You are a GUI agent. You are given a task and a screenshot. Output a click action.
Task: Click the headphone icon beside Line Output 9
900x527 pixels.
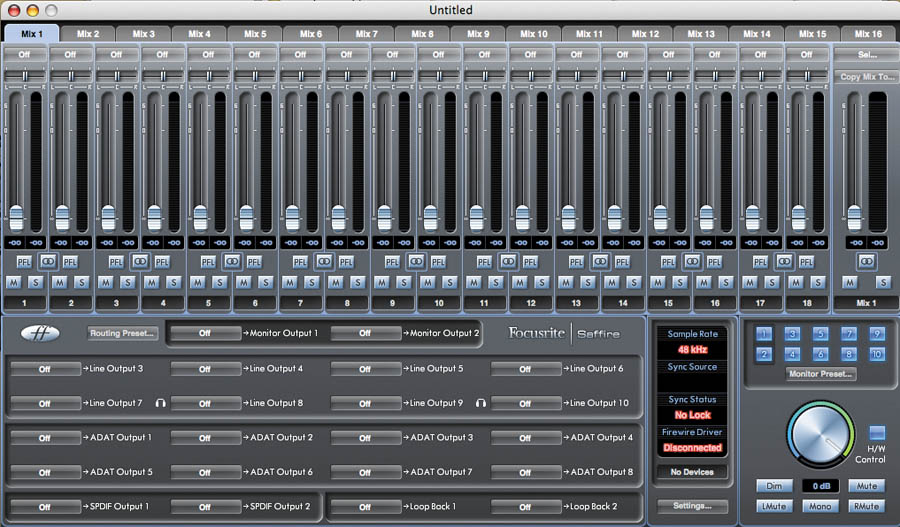481,403
